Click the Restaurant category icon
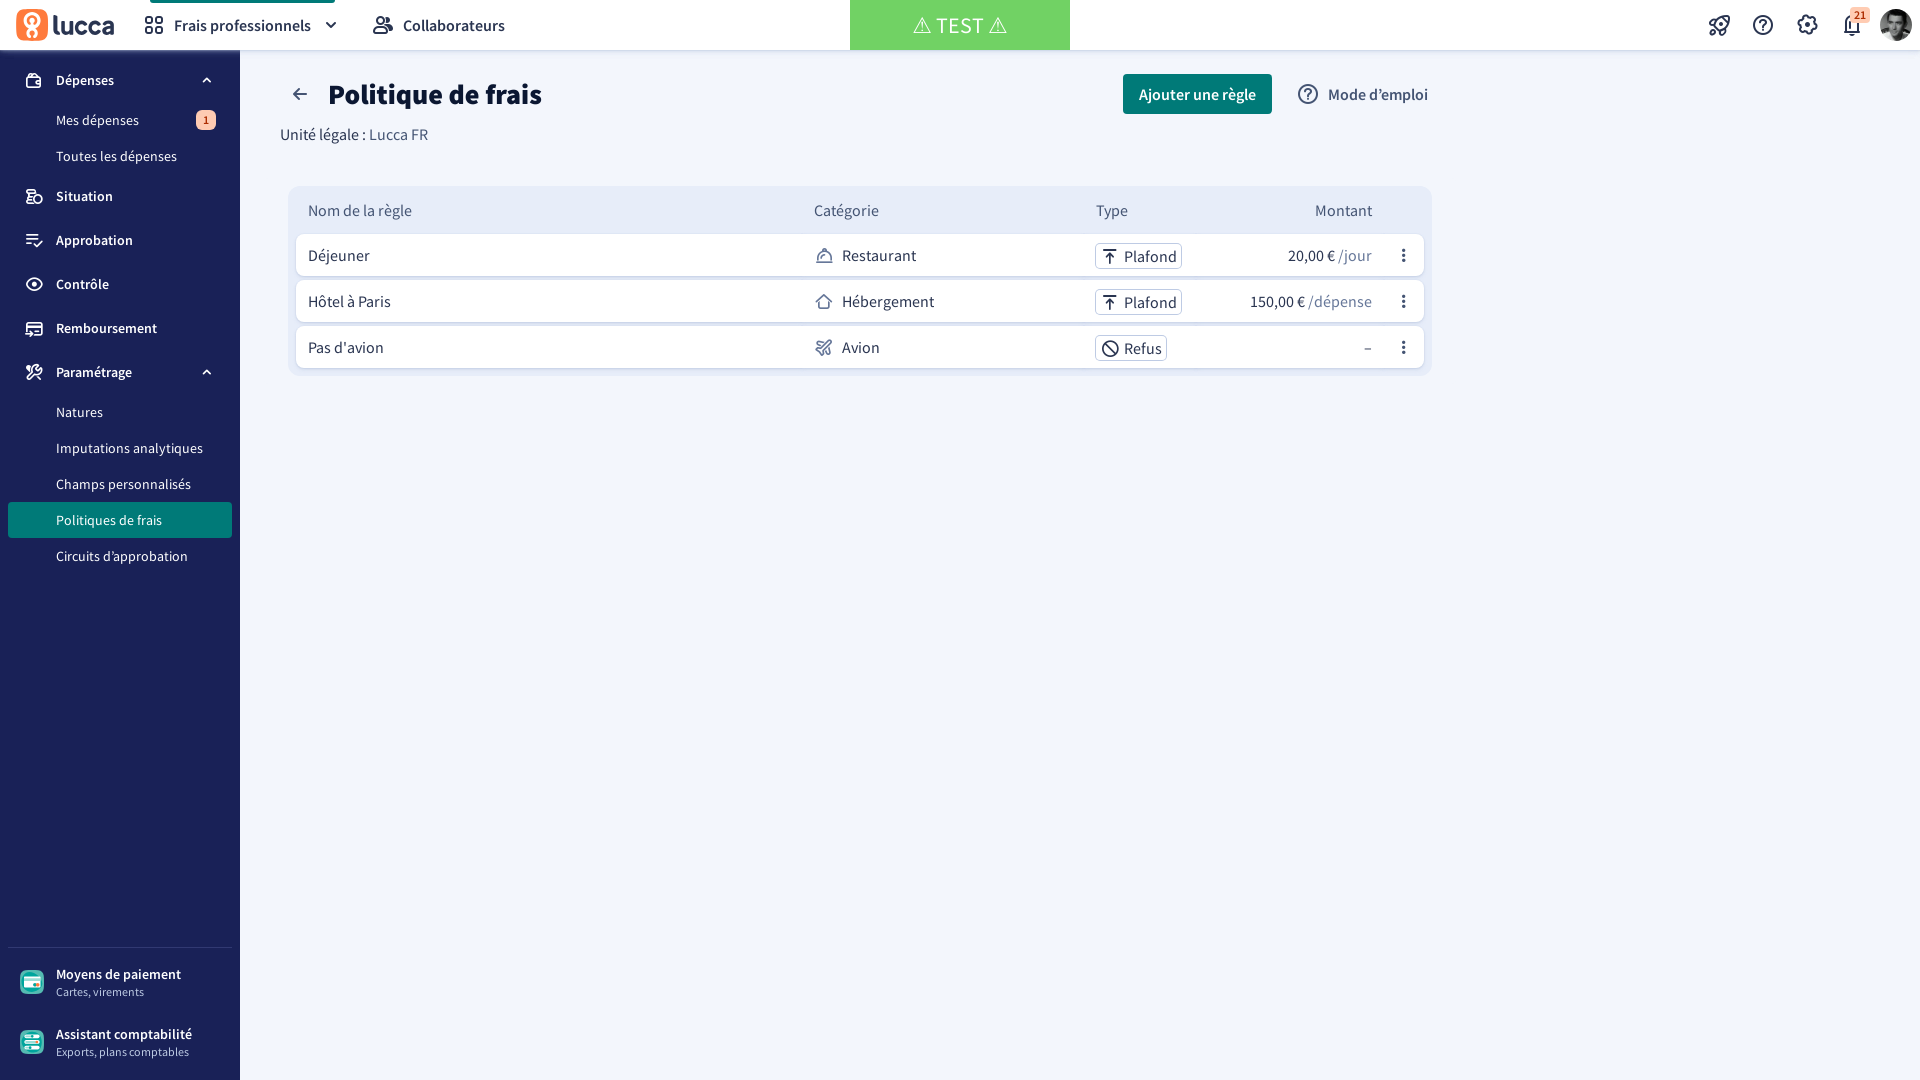 click(824, 255)
